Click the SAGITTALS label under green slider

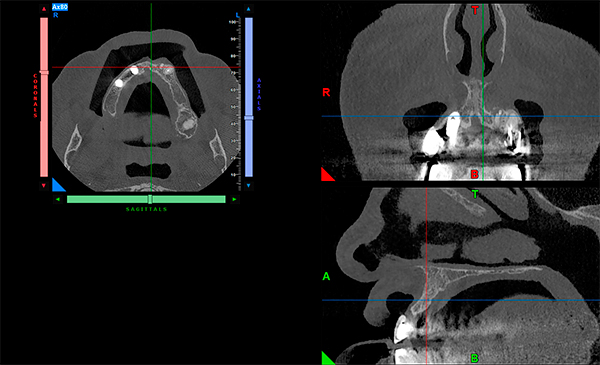pyautogui.click(x=147, y=209)
